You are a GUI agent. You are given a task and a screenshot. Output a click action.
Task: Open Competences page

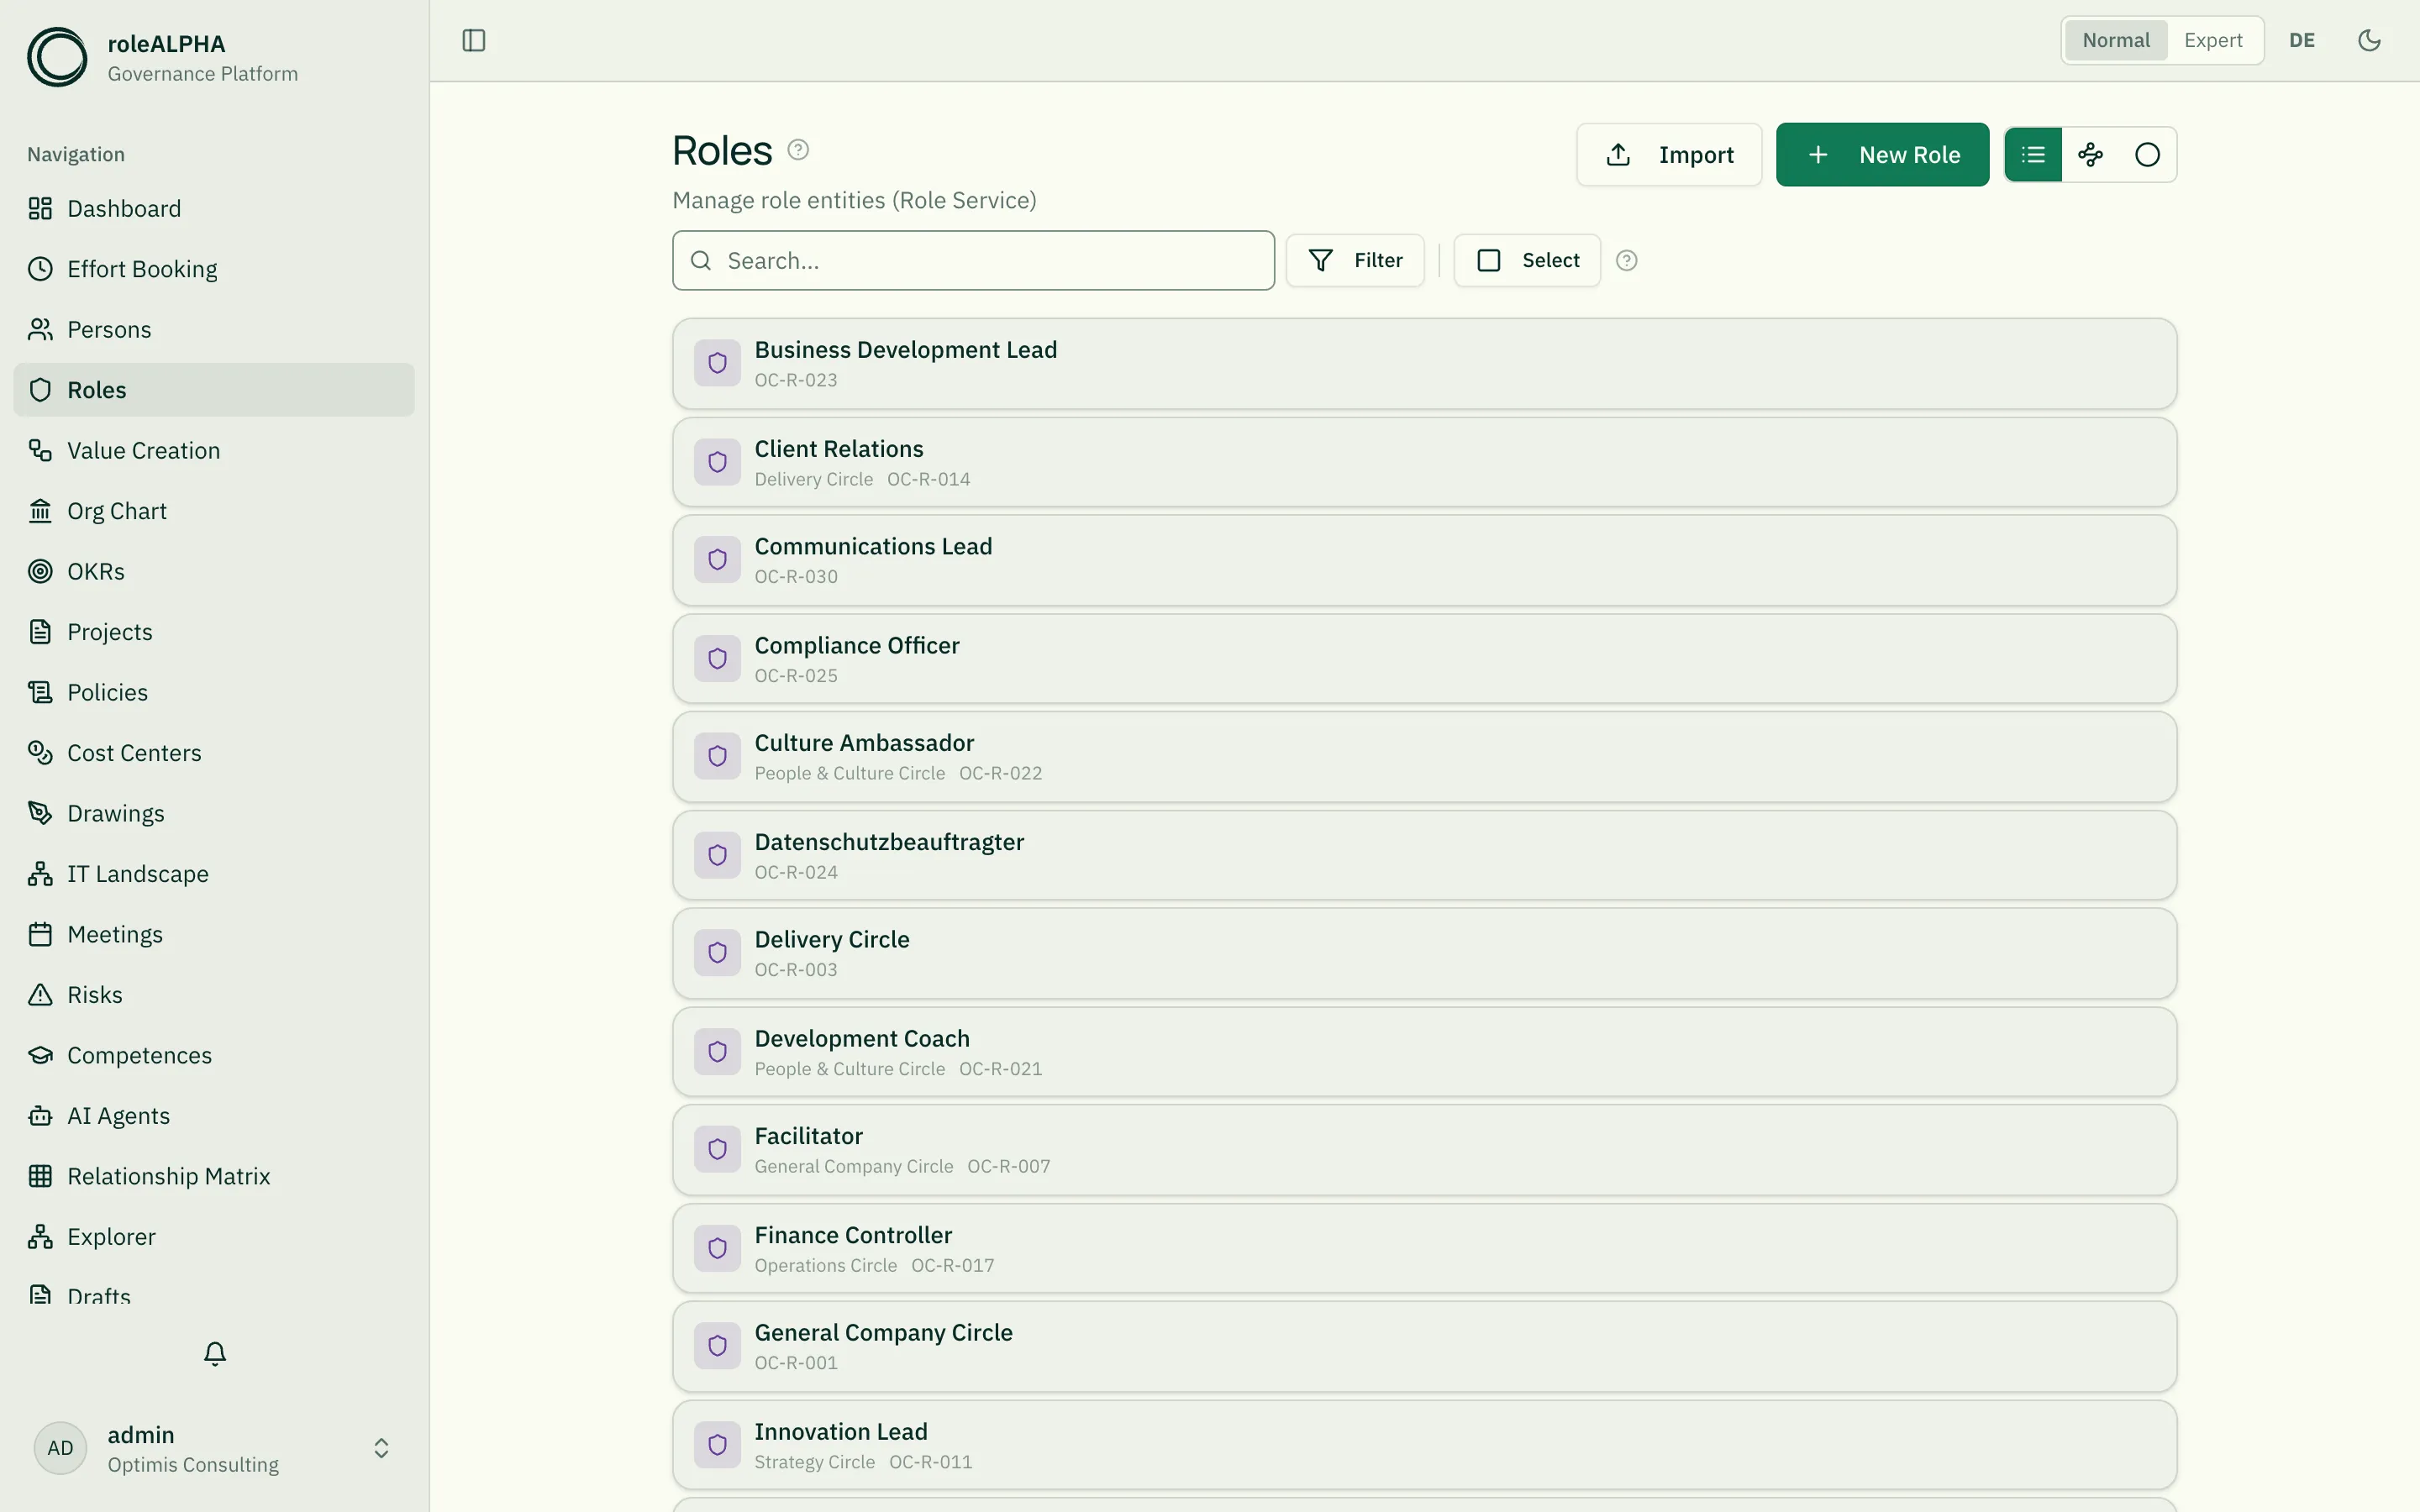pos(214,1055)
